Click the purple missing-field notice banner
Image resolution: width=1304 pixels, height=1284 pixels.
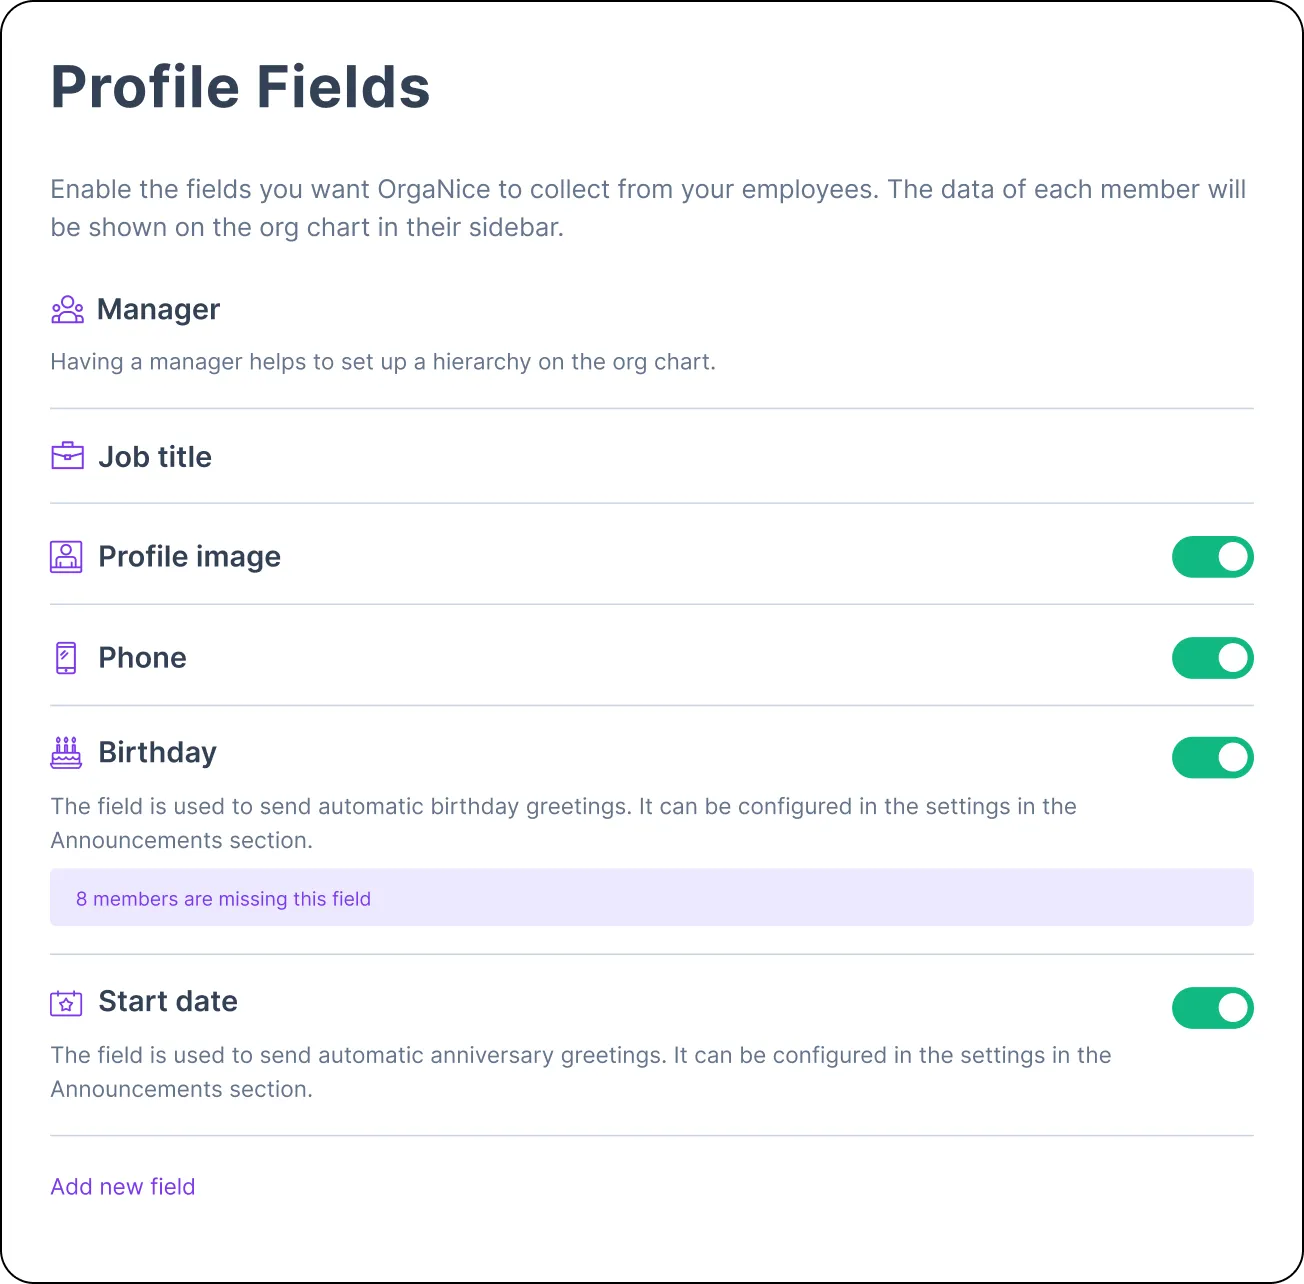coord(651,897)
